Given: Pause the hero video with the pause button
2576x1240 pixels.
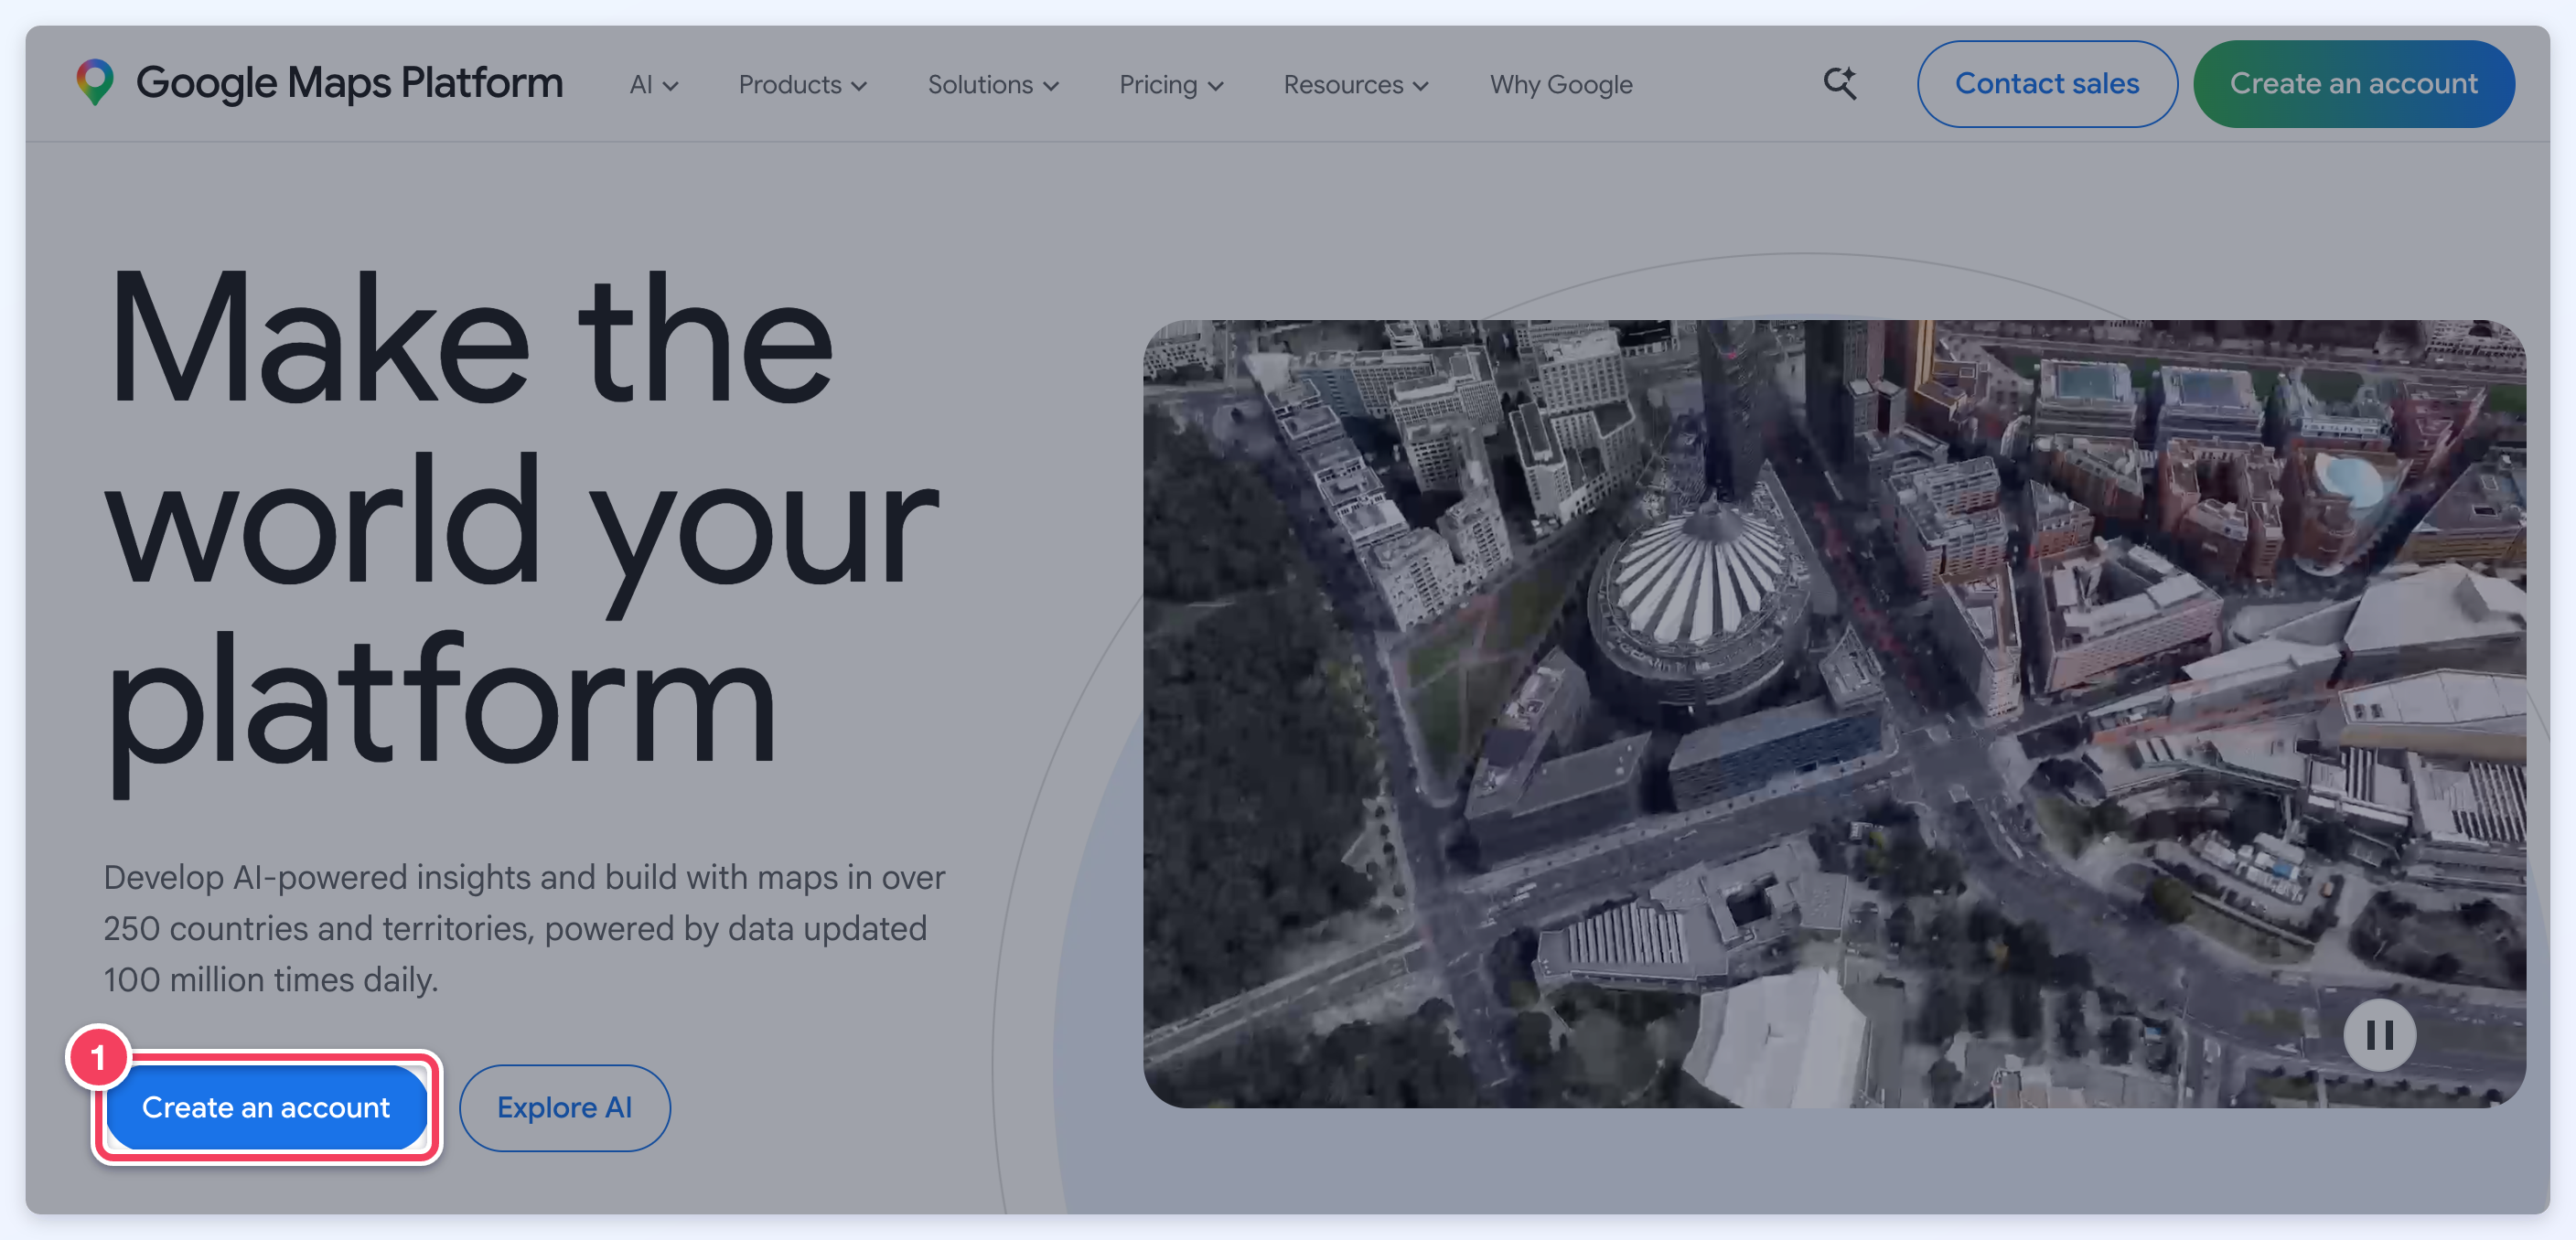Looking at the screenshot, I should pos(2379,1034).
